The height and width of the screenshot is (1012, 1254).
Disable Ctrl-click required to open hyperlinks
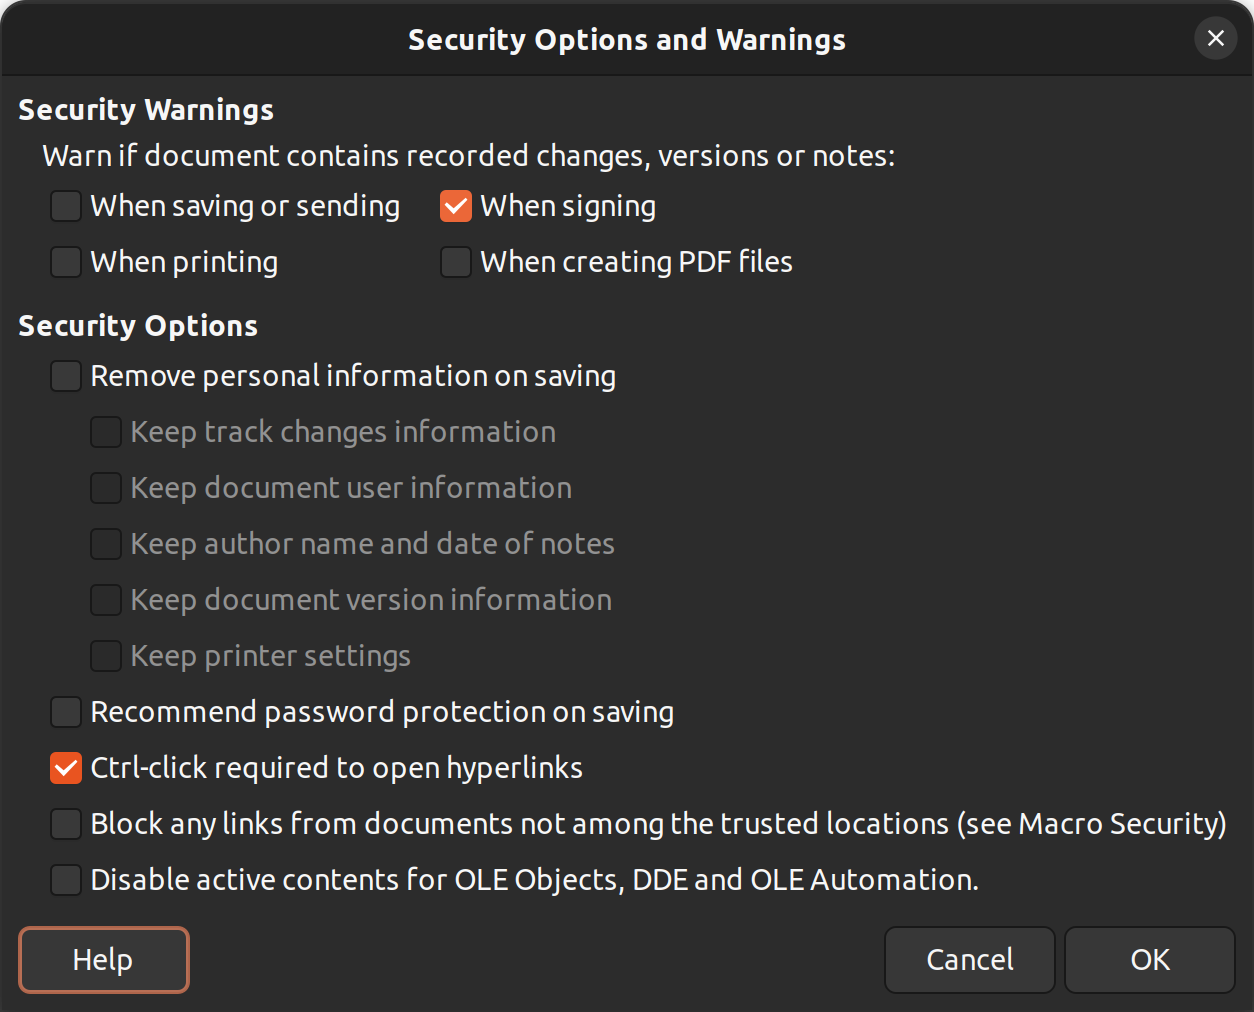click(x=66, y=768)
